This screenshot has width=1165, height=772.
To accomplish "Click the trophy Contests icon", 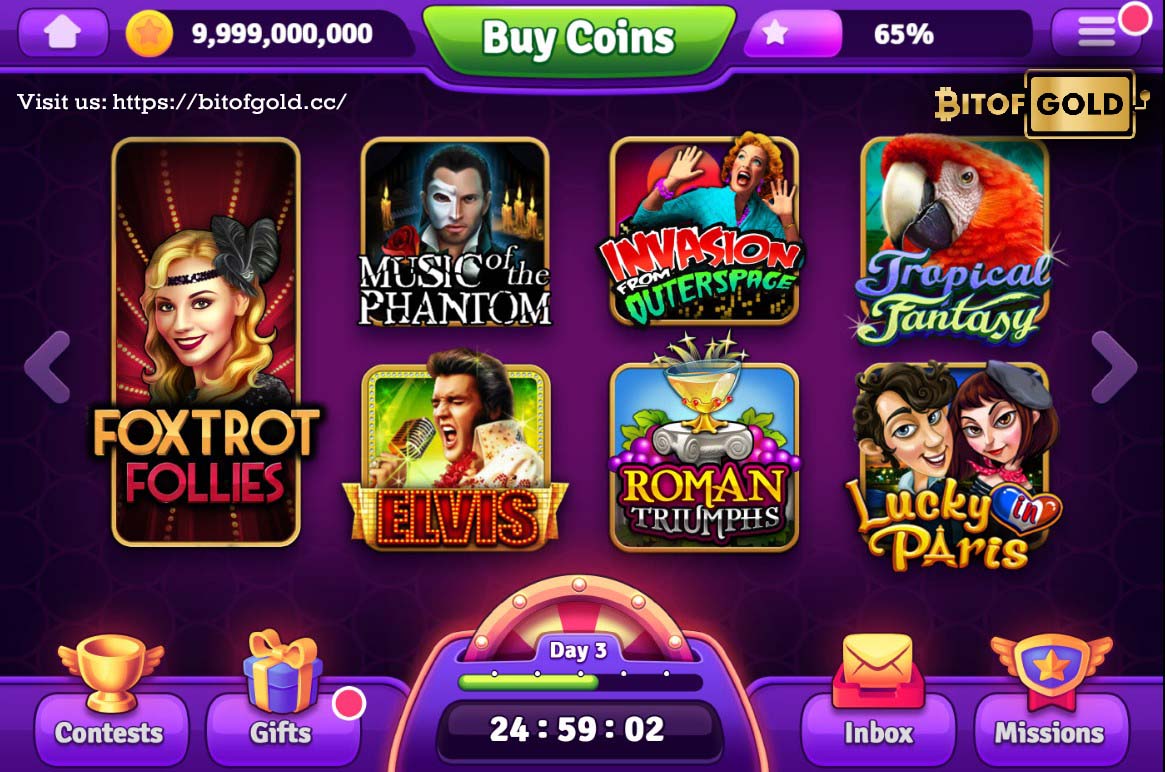I will (111, 672).
